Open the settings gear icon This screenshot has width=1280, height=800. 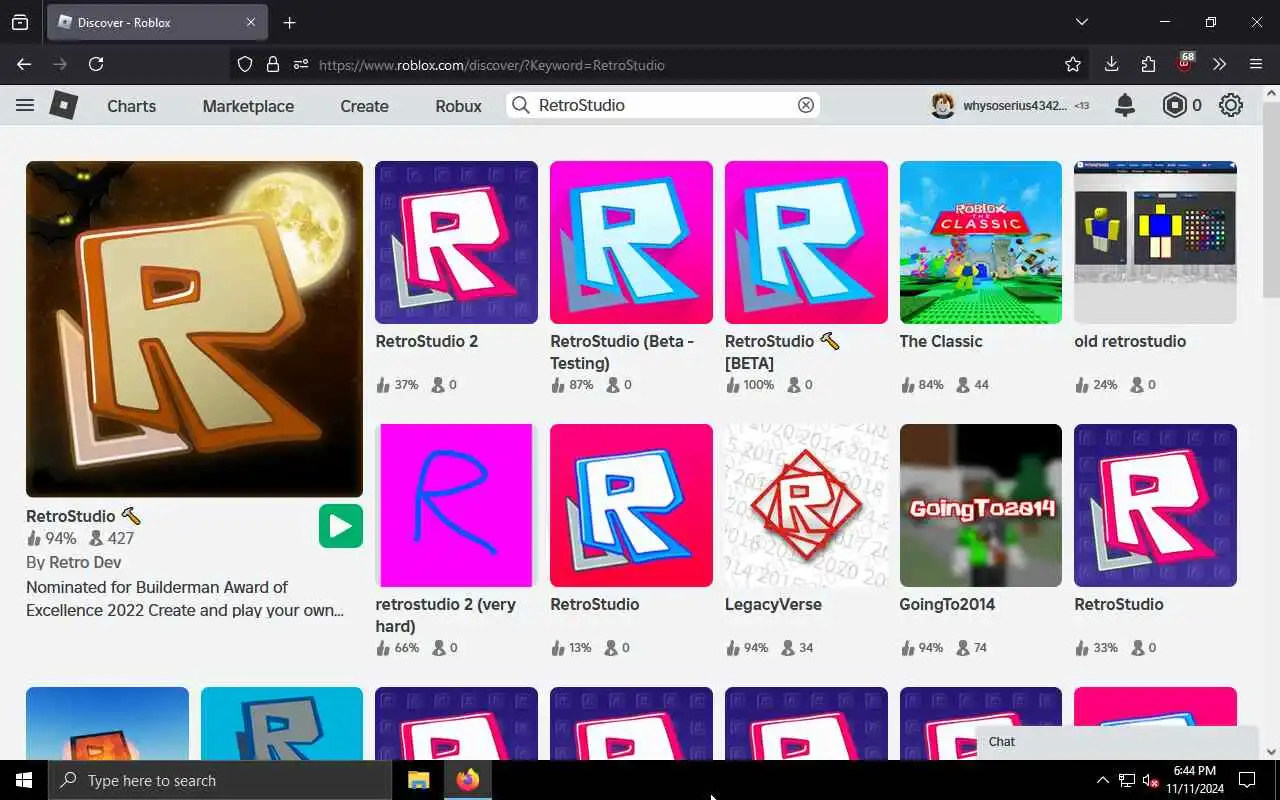point(1231,105)
